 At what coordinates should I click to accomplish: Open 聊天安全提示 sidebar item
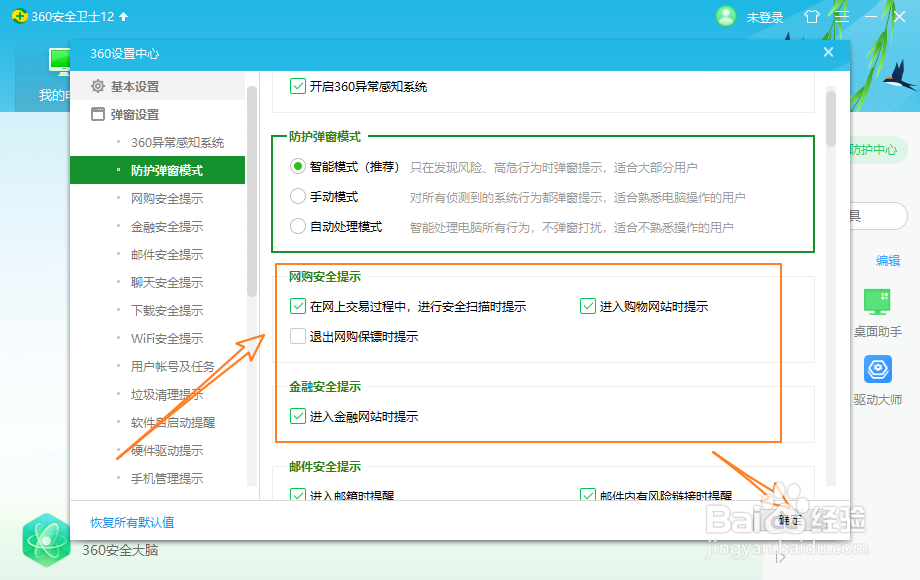point(167,283)
